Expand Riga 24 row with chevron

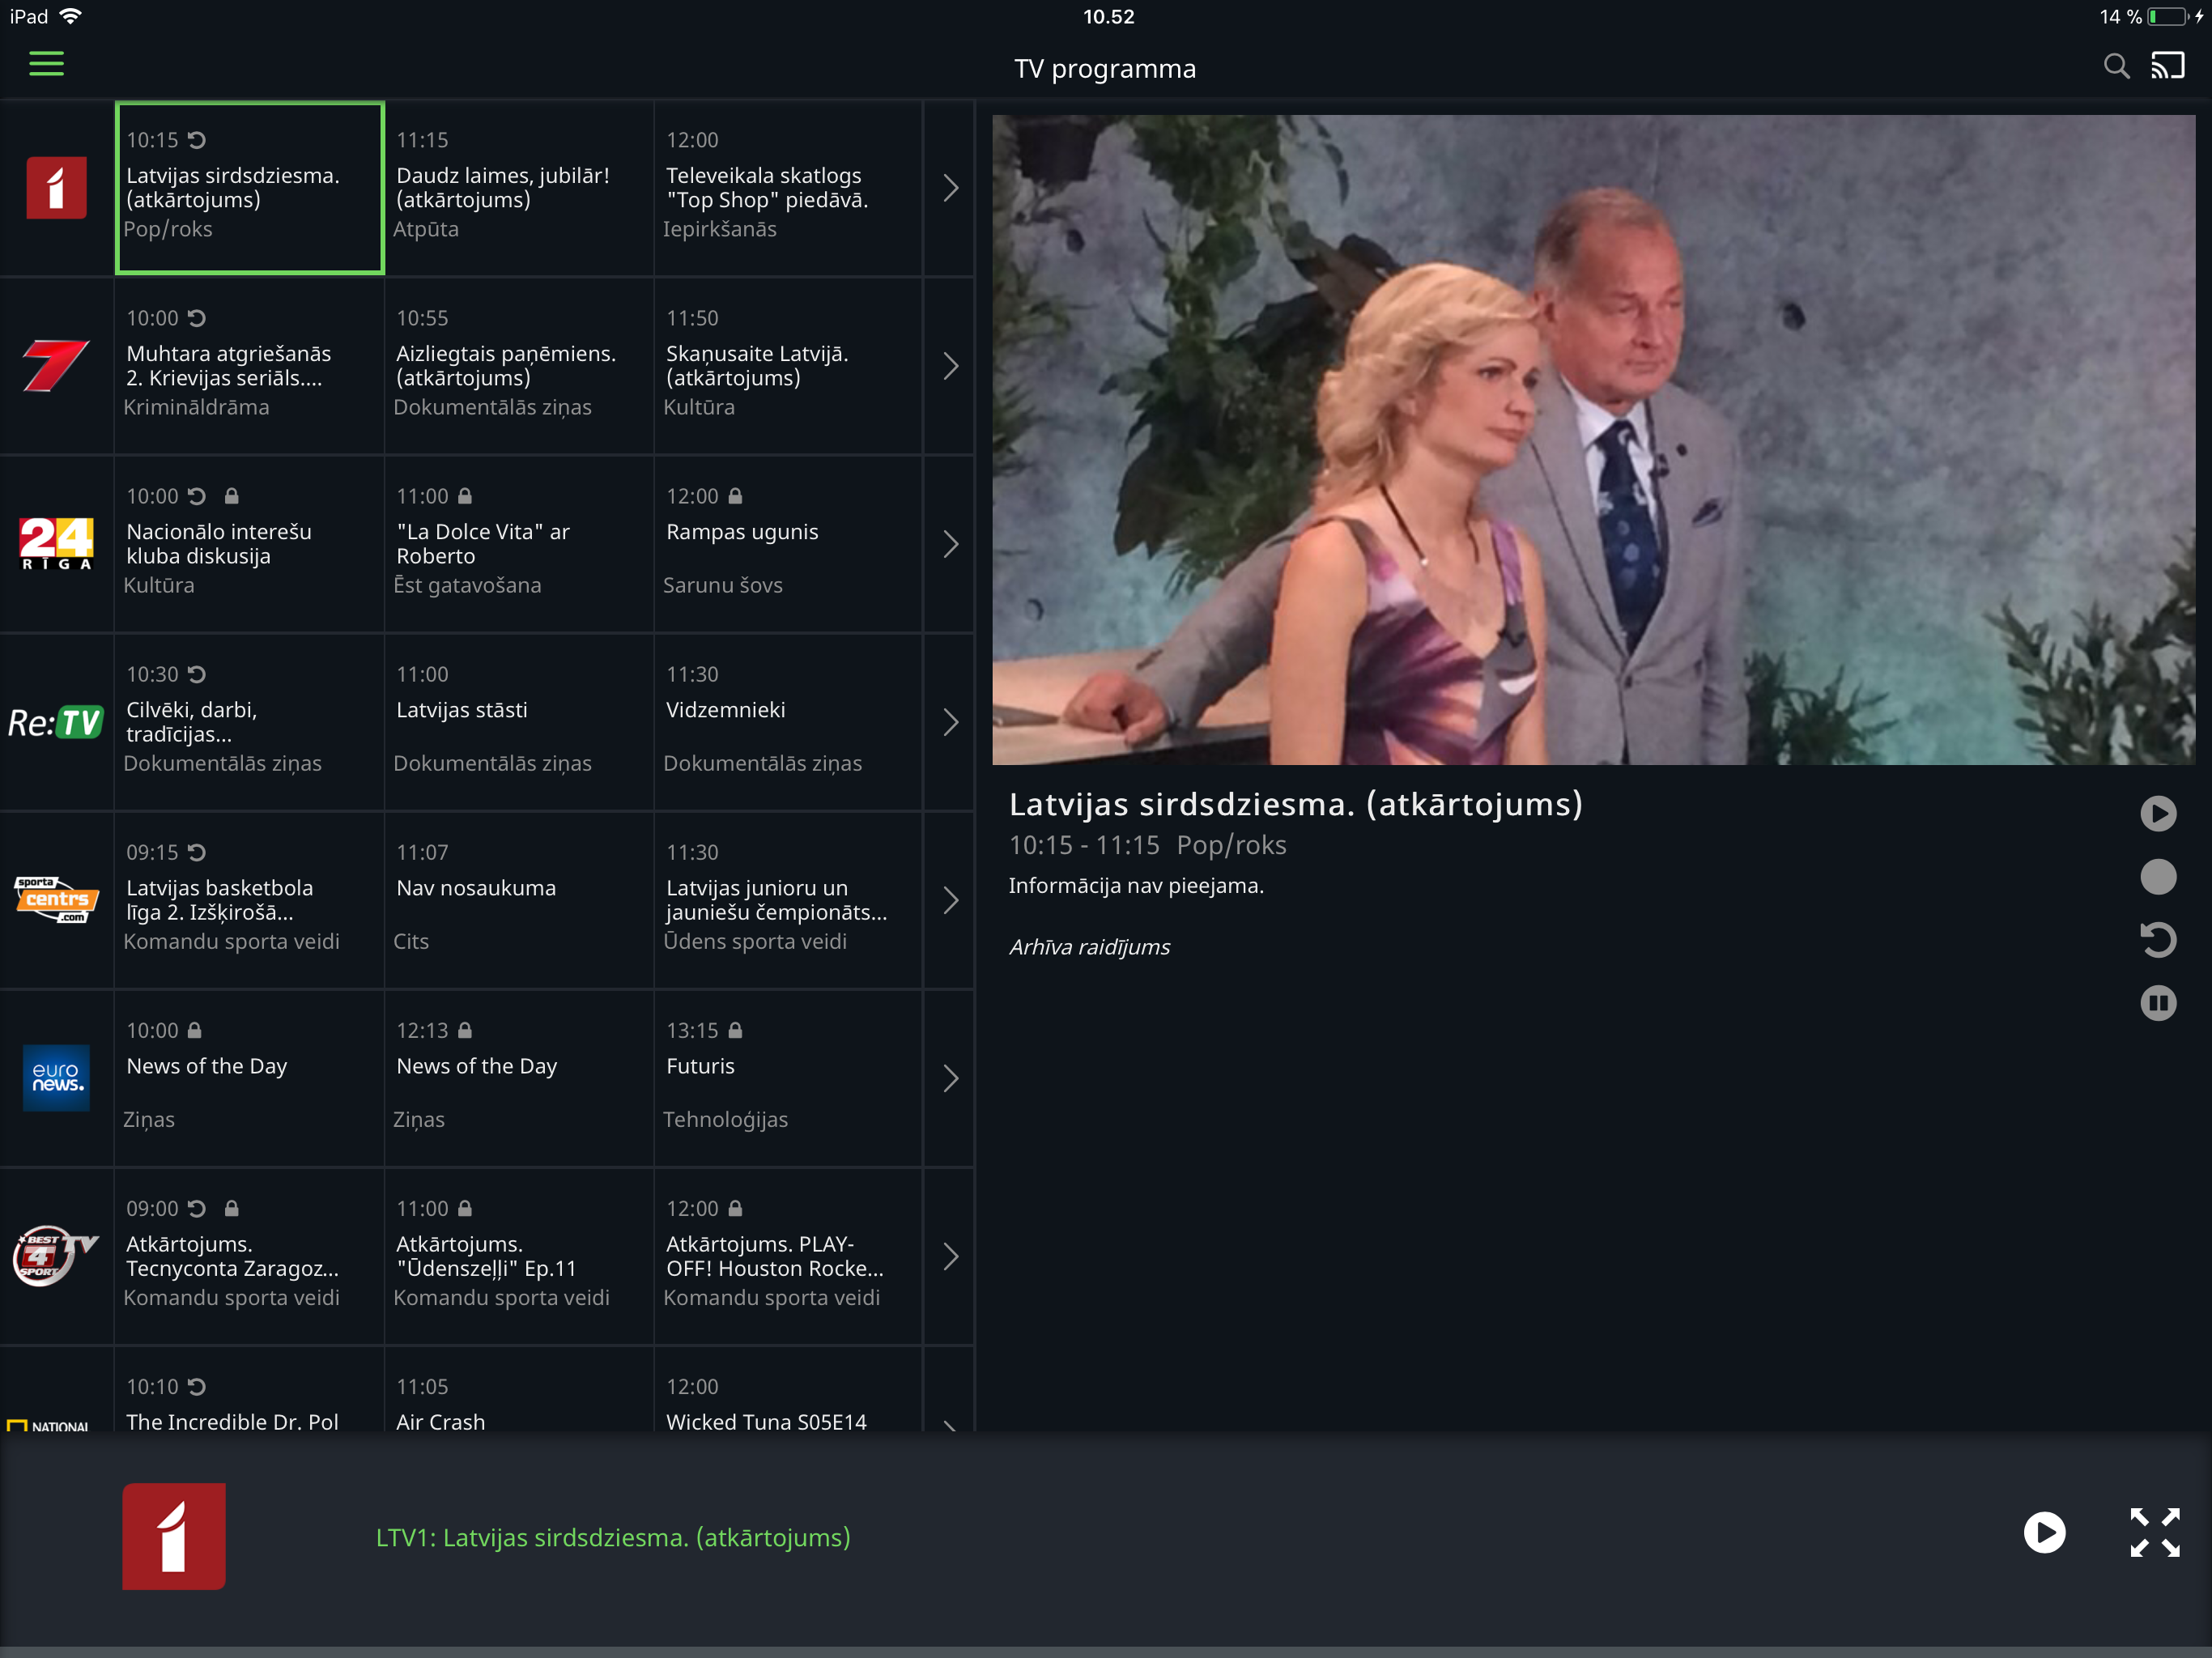[x=950, y=544]
